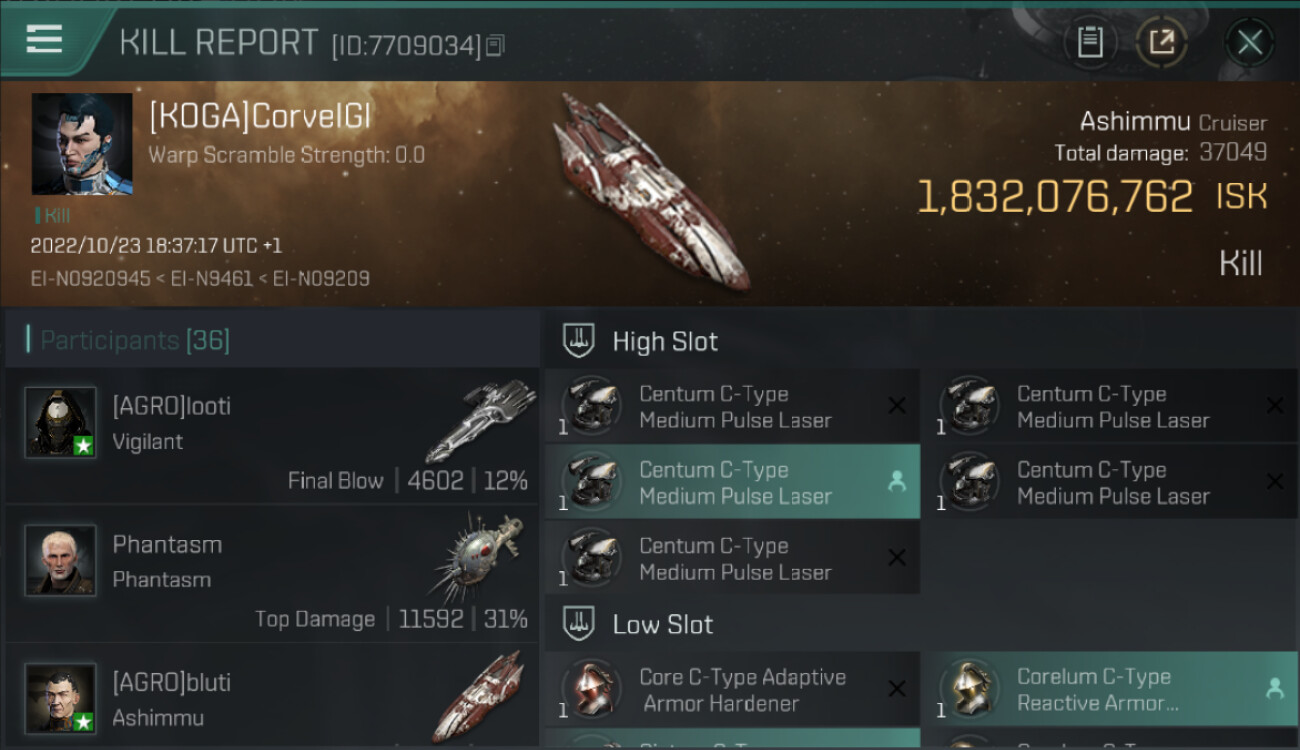Viewport: 1300px width, 750px height.
Task: View the [KOGA]CorvelGI pilot portrait
Action: click(82, 144)
